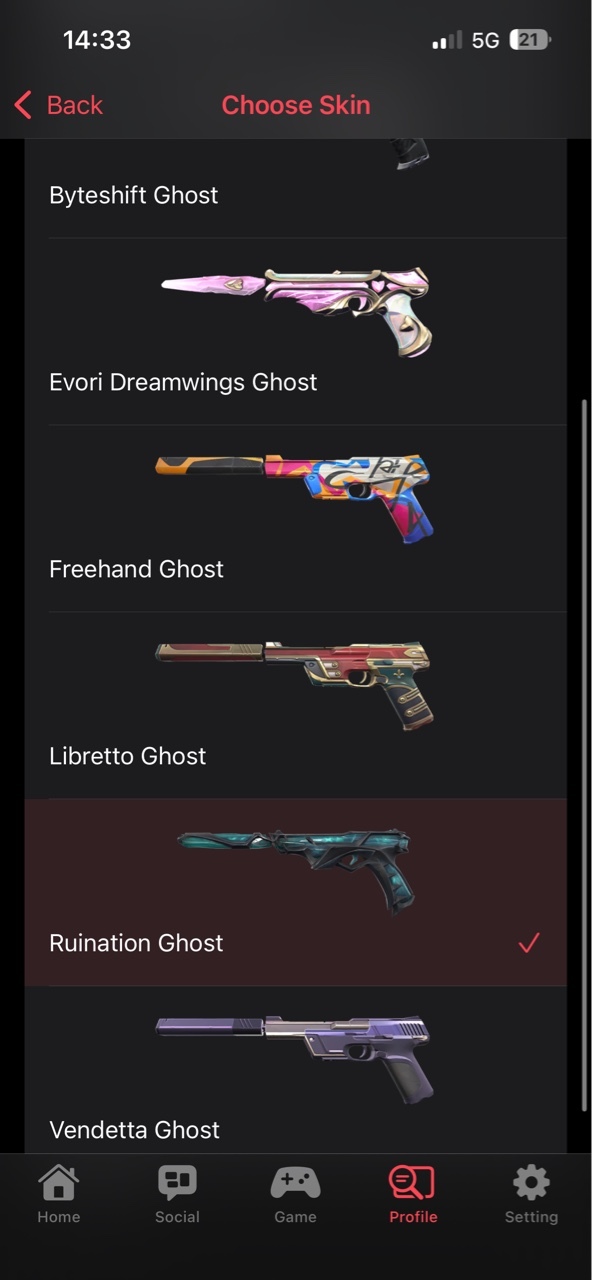Tap the teal Ruination Ghost gun image

click(x=296, y=868)
